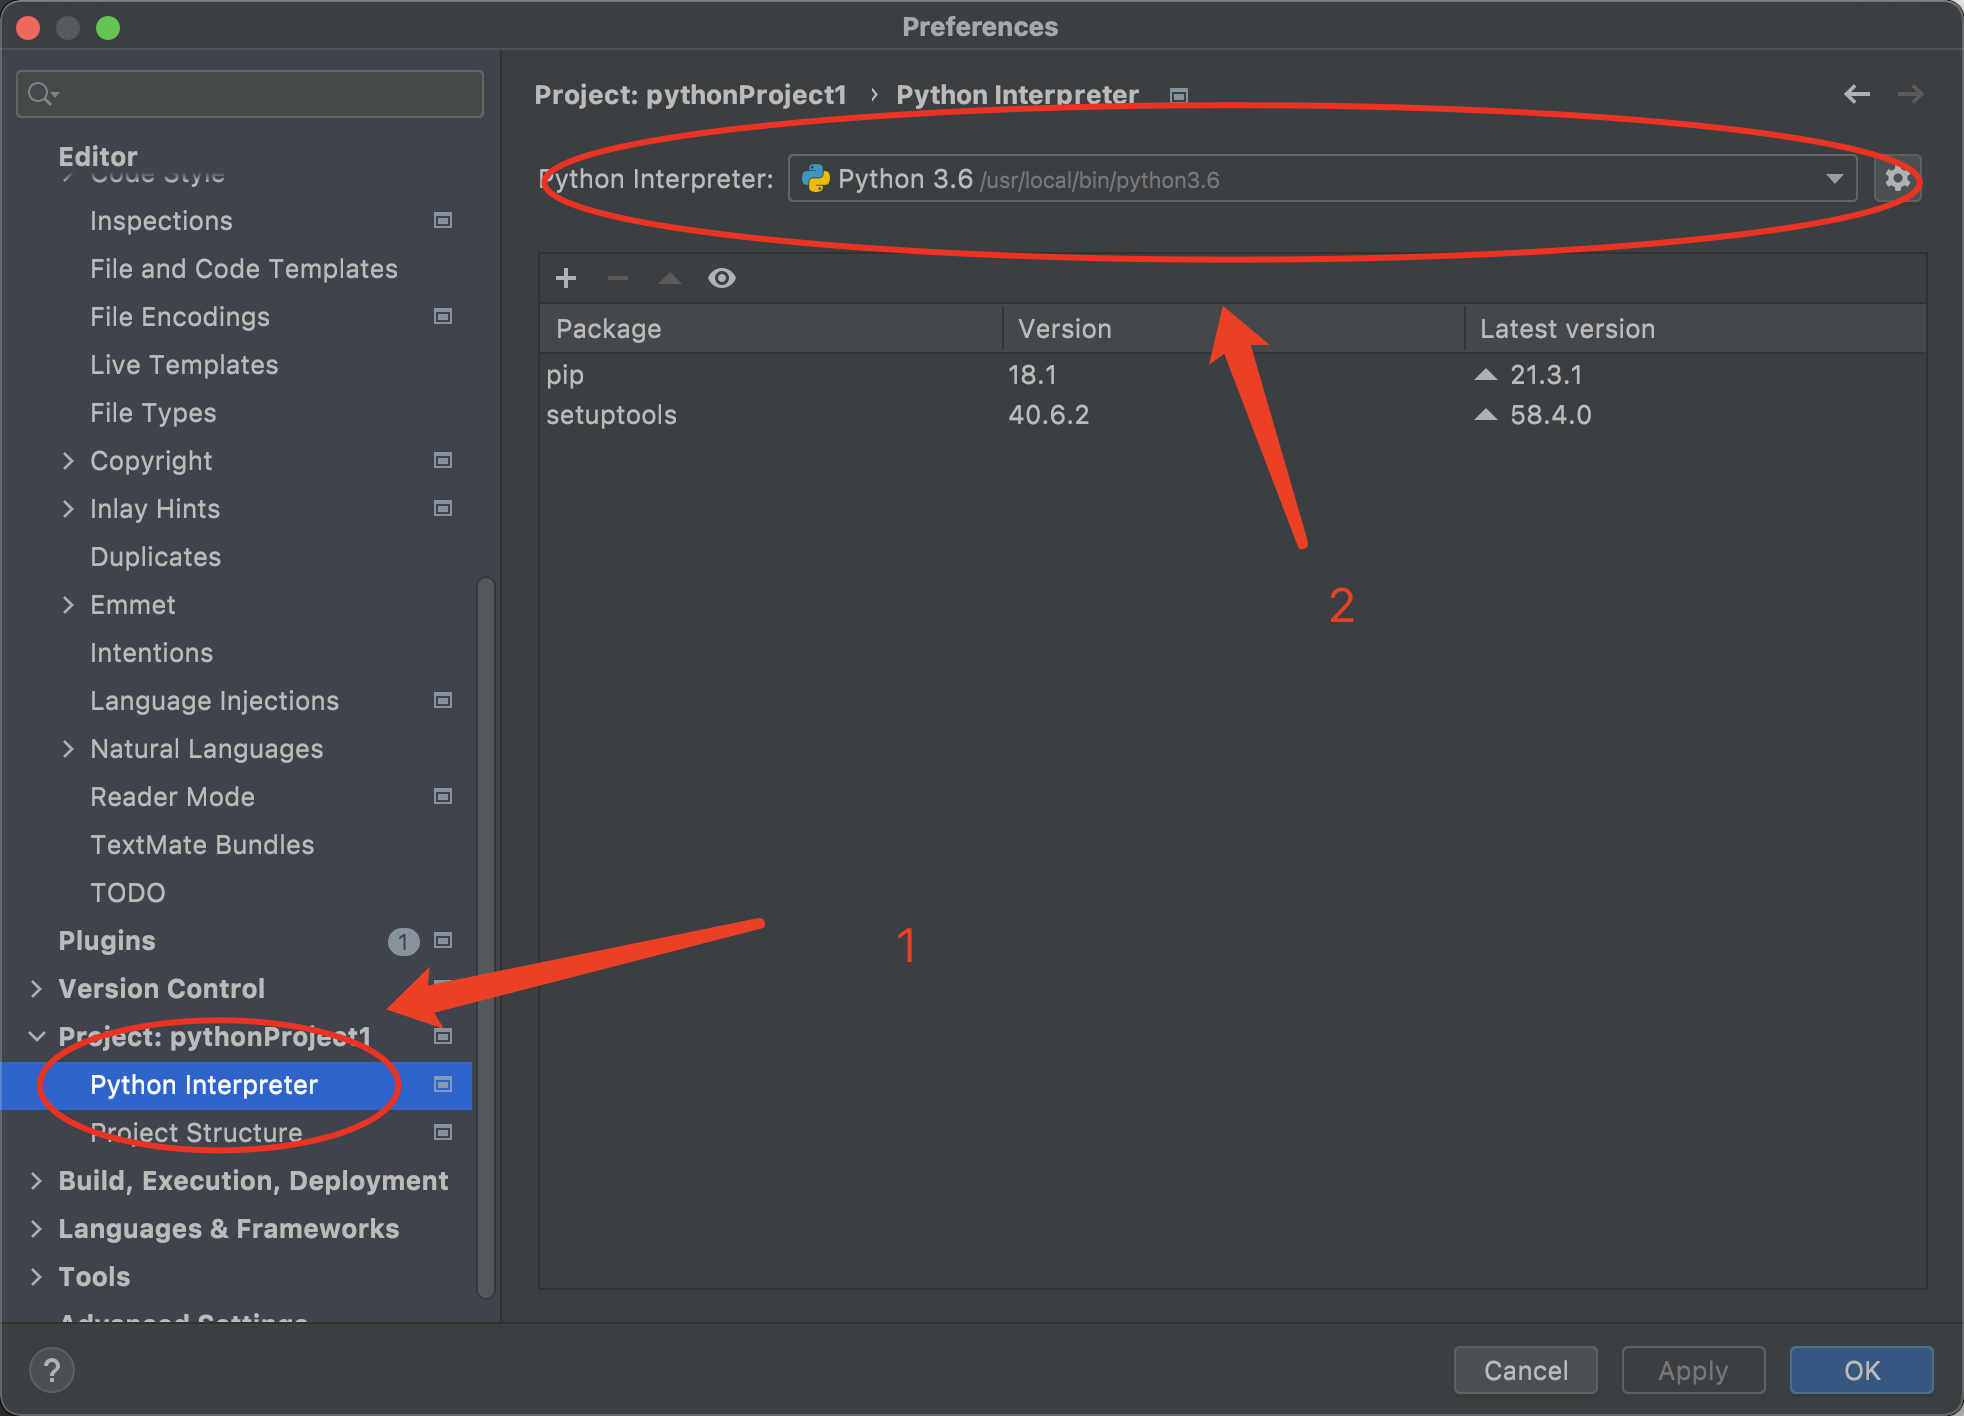1964x1416 pixels.
Task: Open Project Structure settings page
Action: [196, 1132]
